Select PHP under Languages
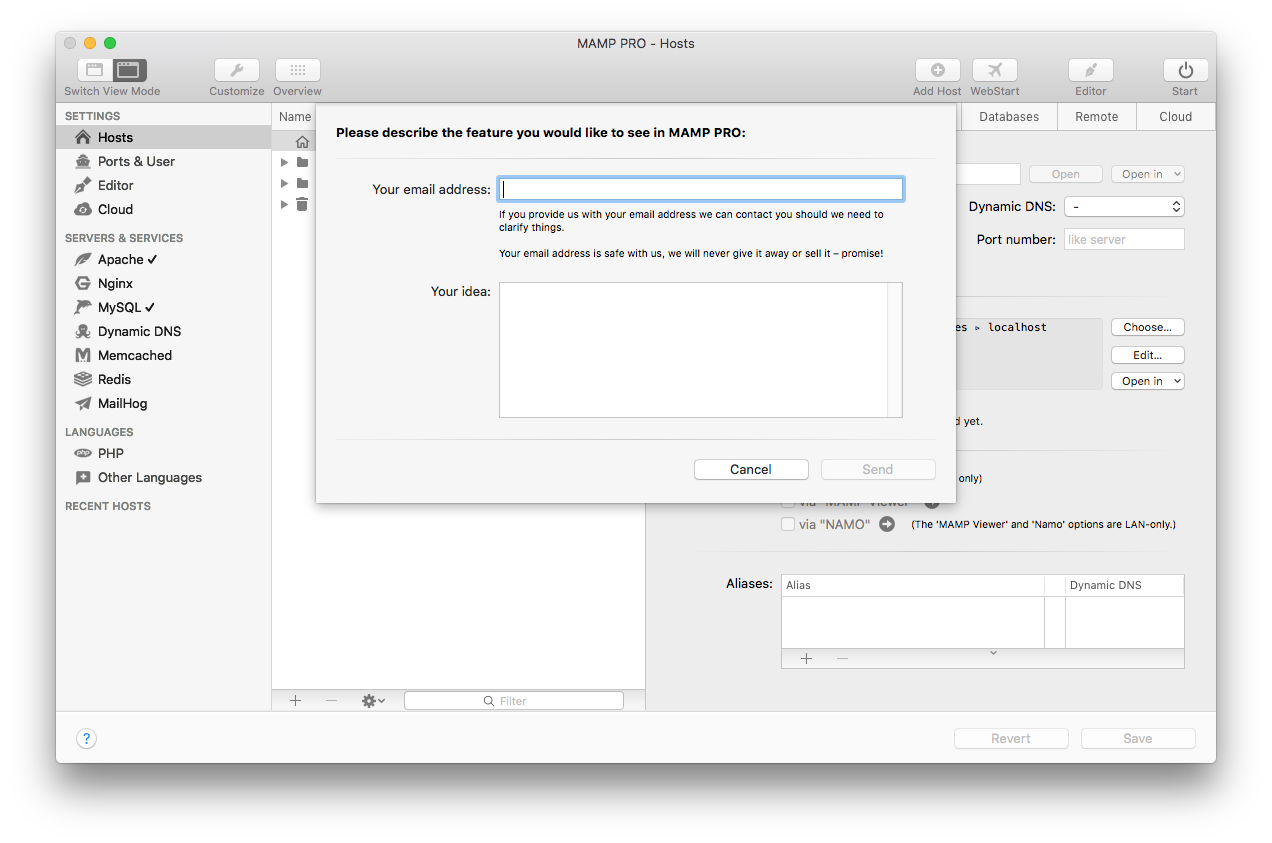 [x=108, y=453]
